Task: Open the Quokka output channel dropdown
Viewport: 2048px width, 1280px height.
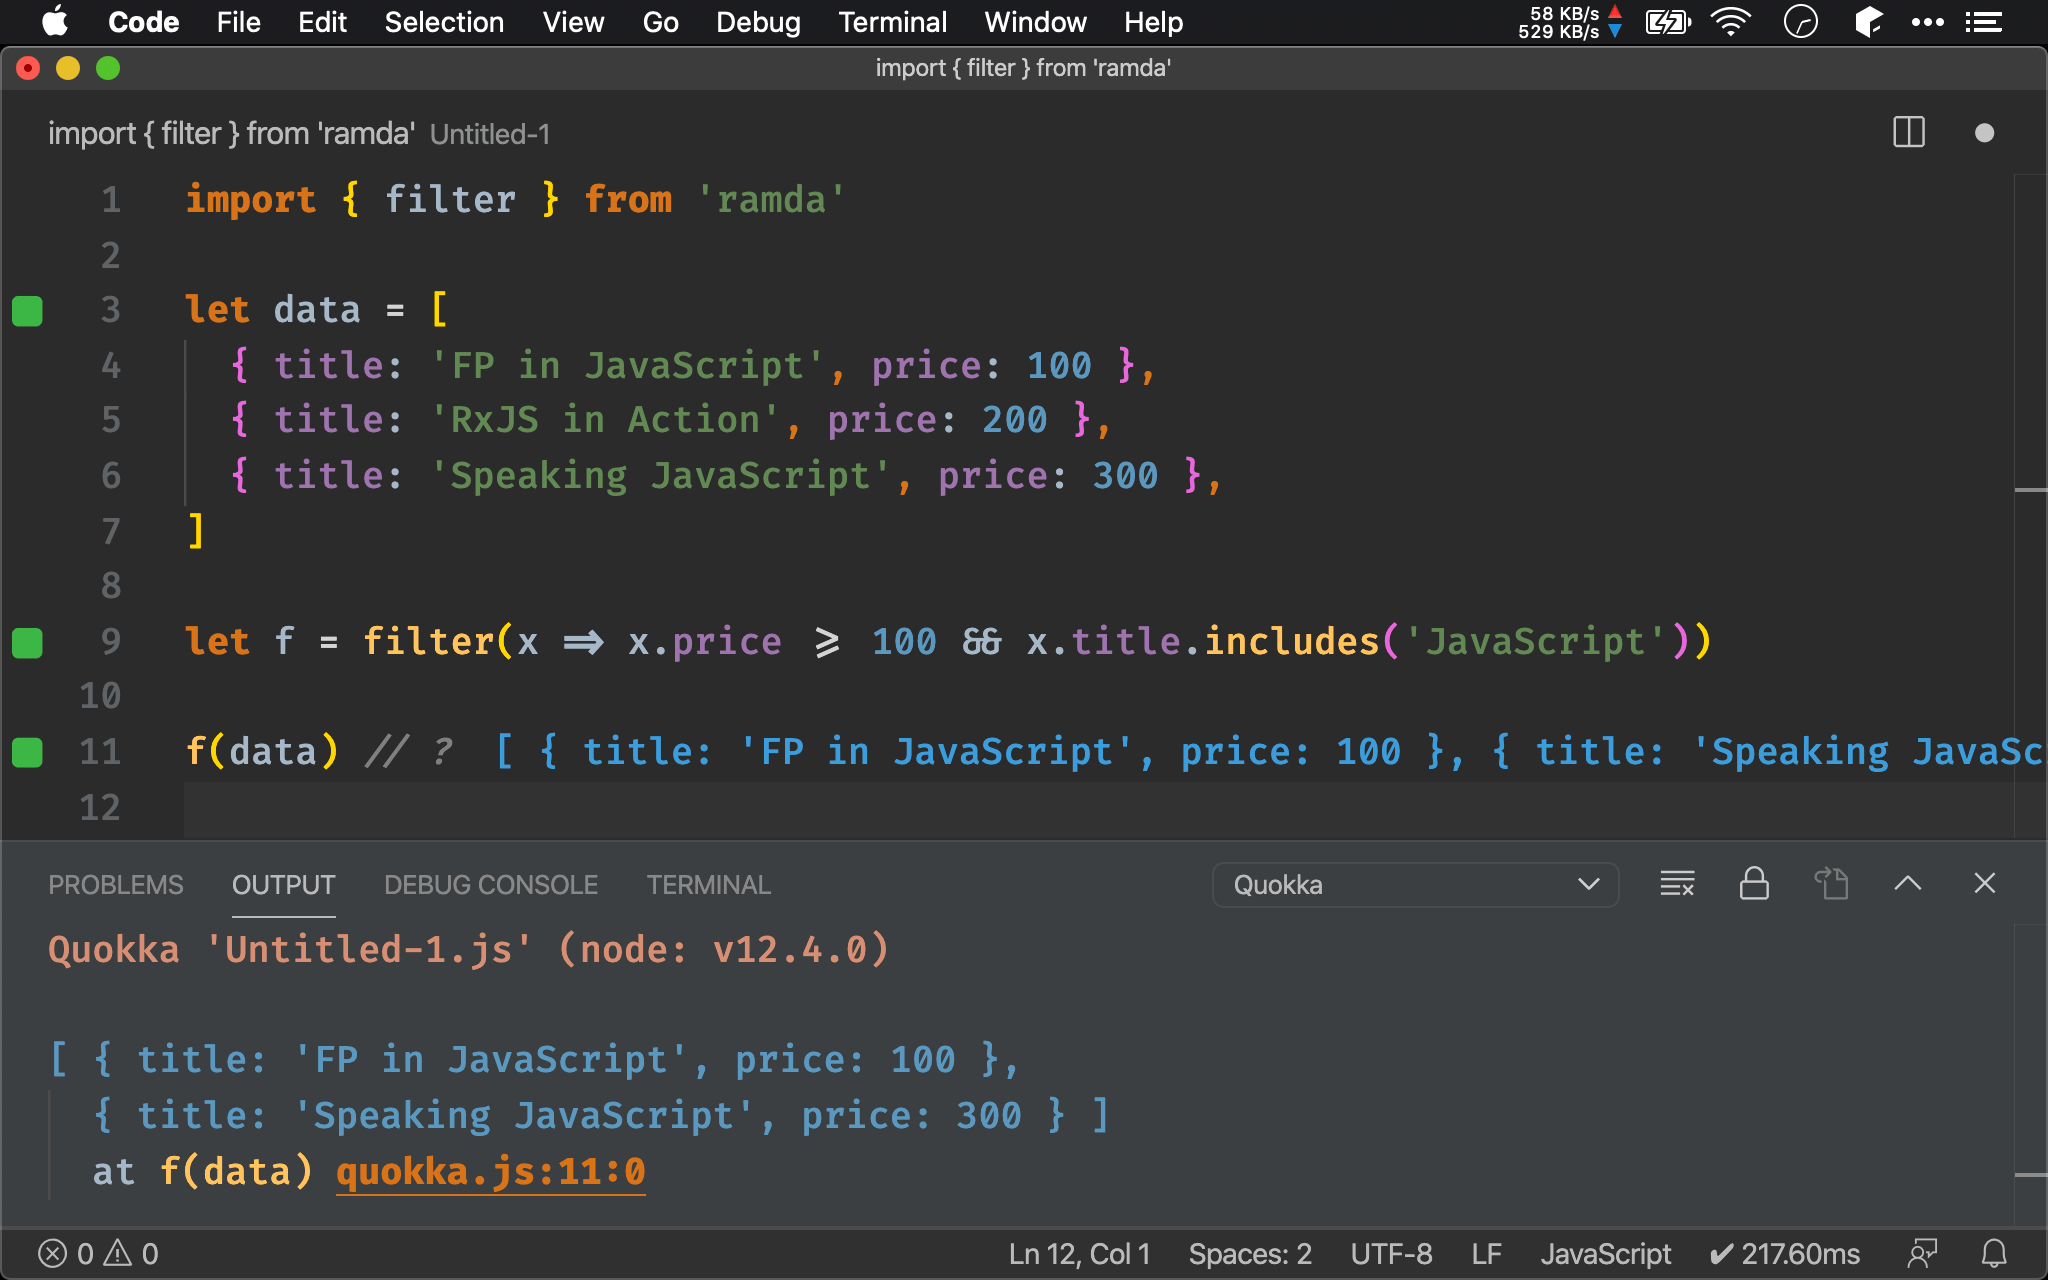Action: pos(1415,885)
